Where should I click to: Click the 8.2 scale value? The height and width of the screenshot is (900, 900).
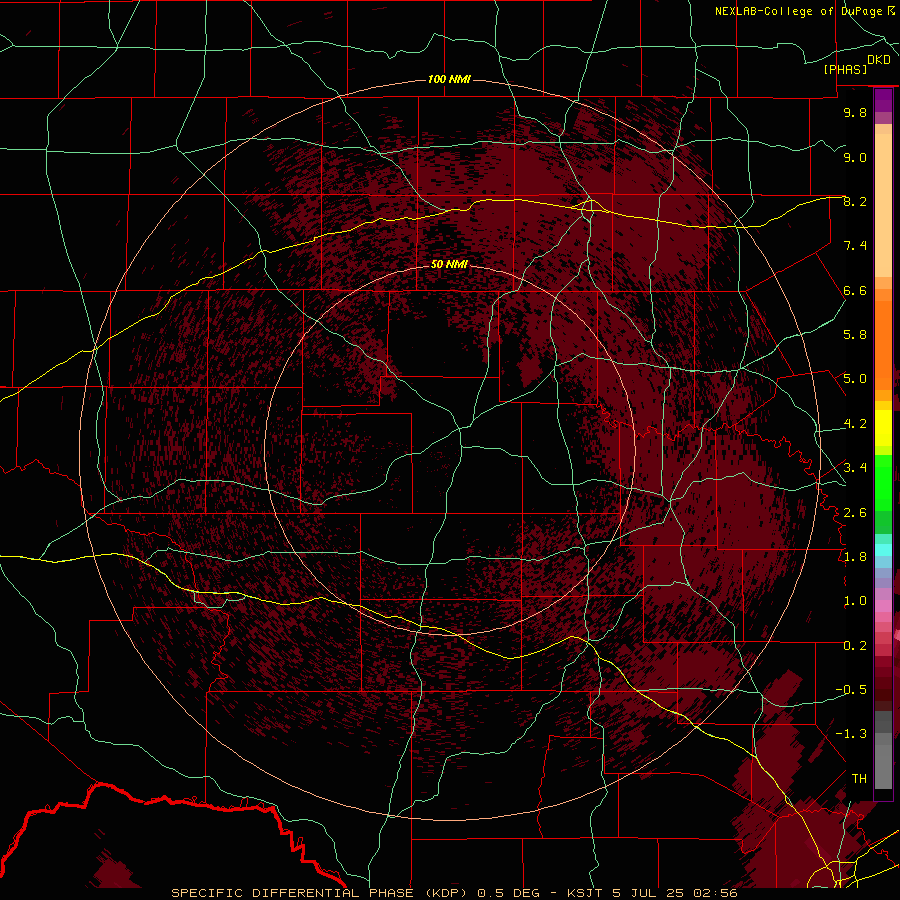[x=855, y=201]
